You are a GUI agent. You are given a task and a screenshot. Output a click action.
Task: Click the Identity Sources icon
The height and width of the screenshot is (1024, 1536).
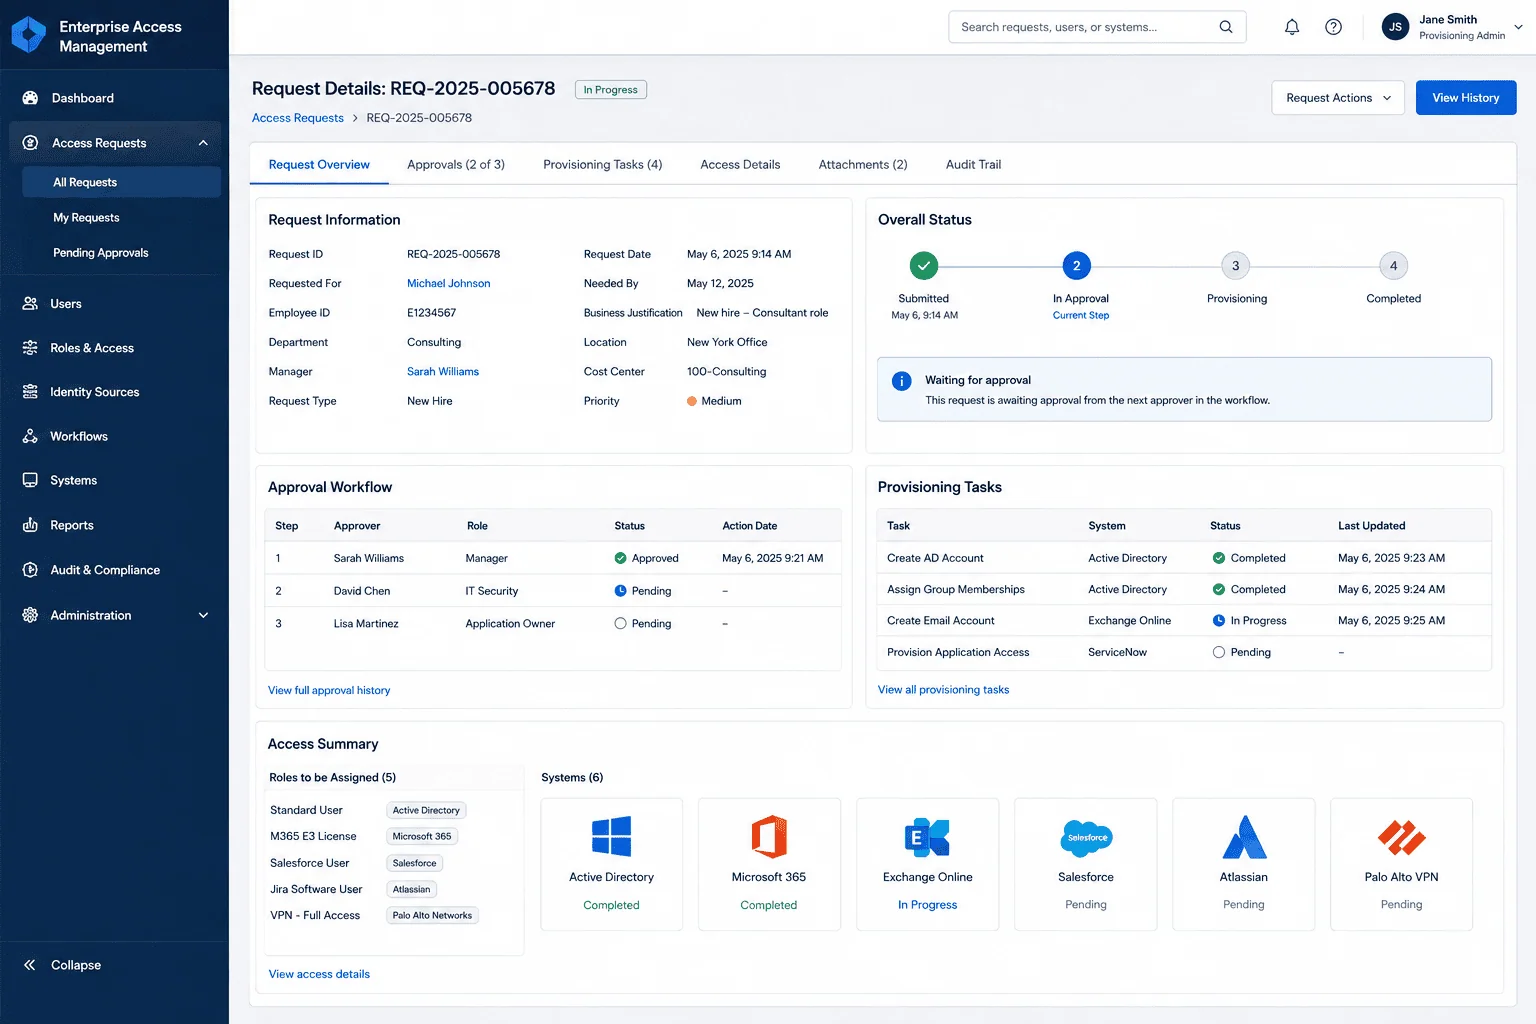click(x=30, y=392)
